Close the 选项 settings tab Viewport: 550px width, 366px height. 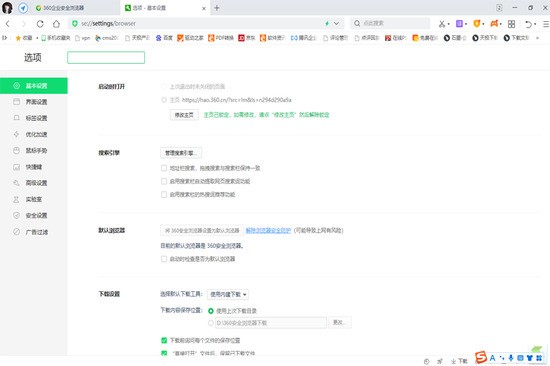[x=204, y=8]
